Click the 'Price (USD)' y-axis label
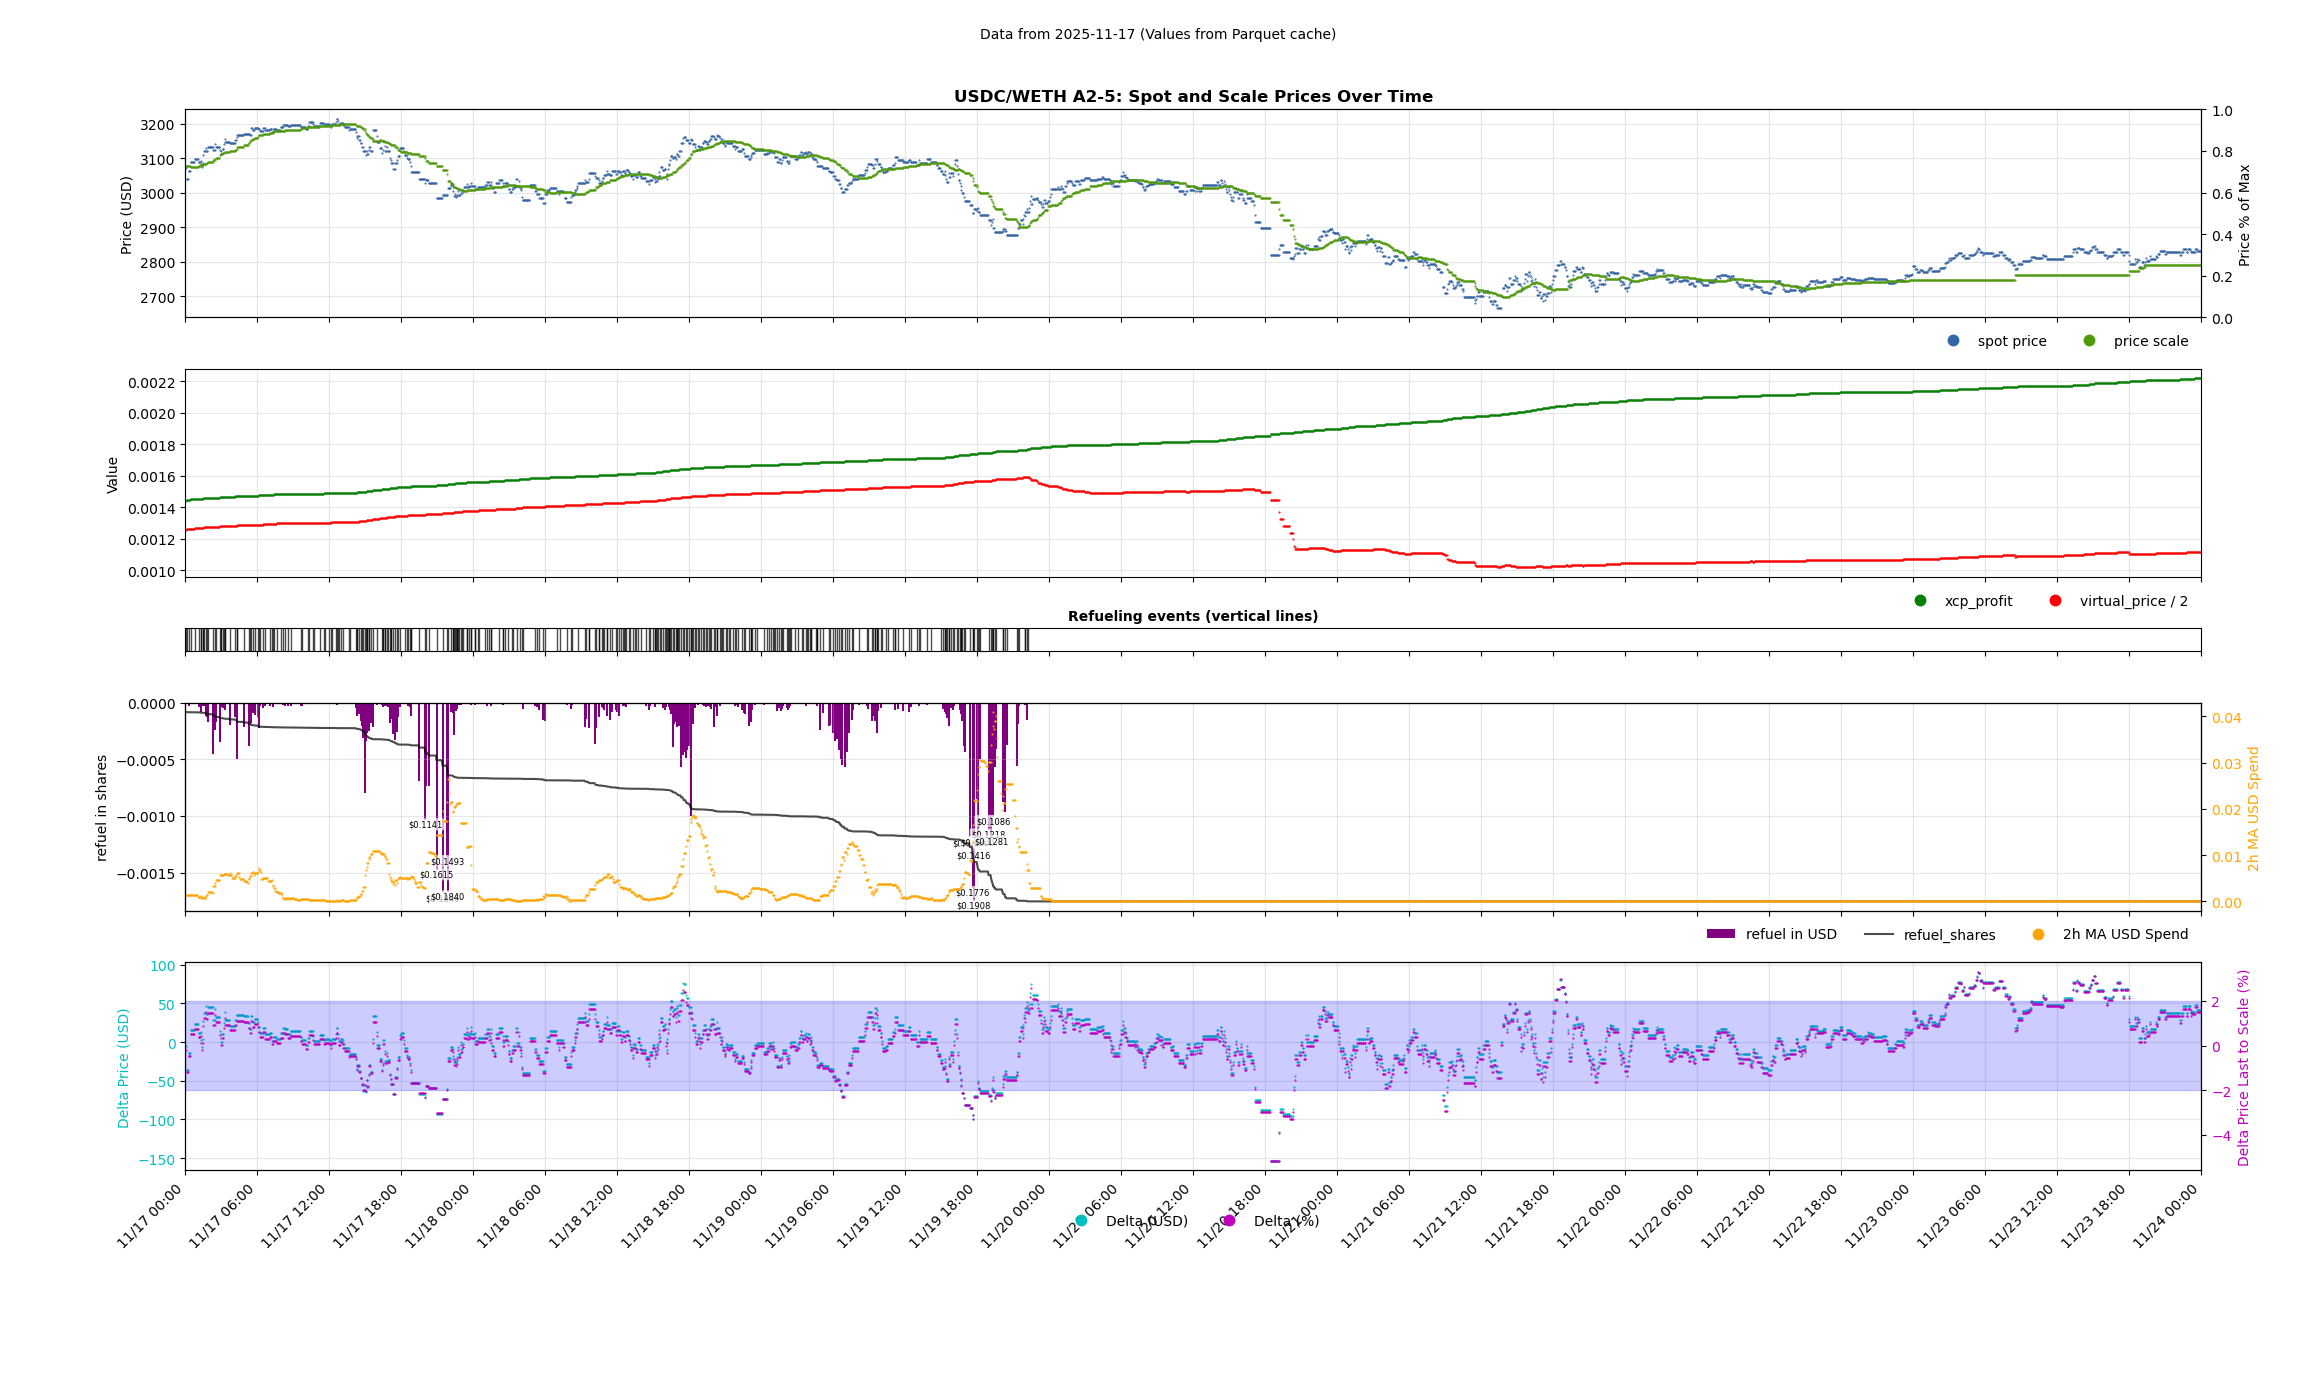The width and height of the screenshot is (2317, 1377). 127,215
